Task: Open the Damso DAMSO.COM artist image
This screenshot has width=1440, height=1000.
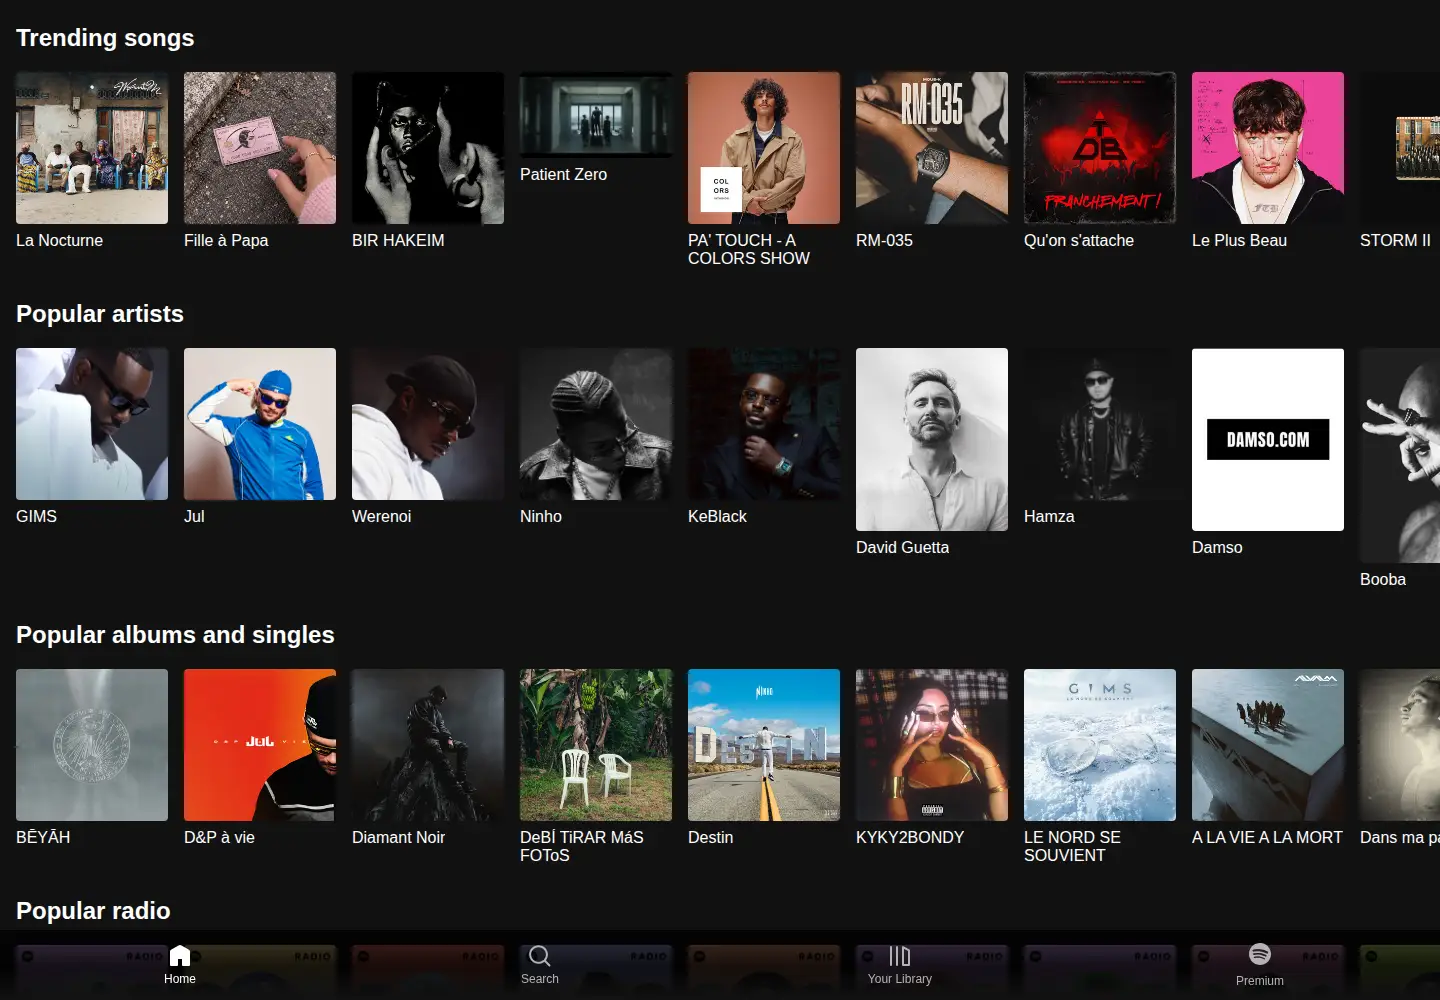Action: 1268,439
